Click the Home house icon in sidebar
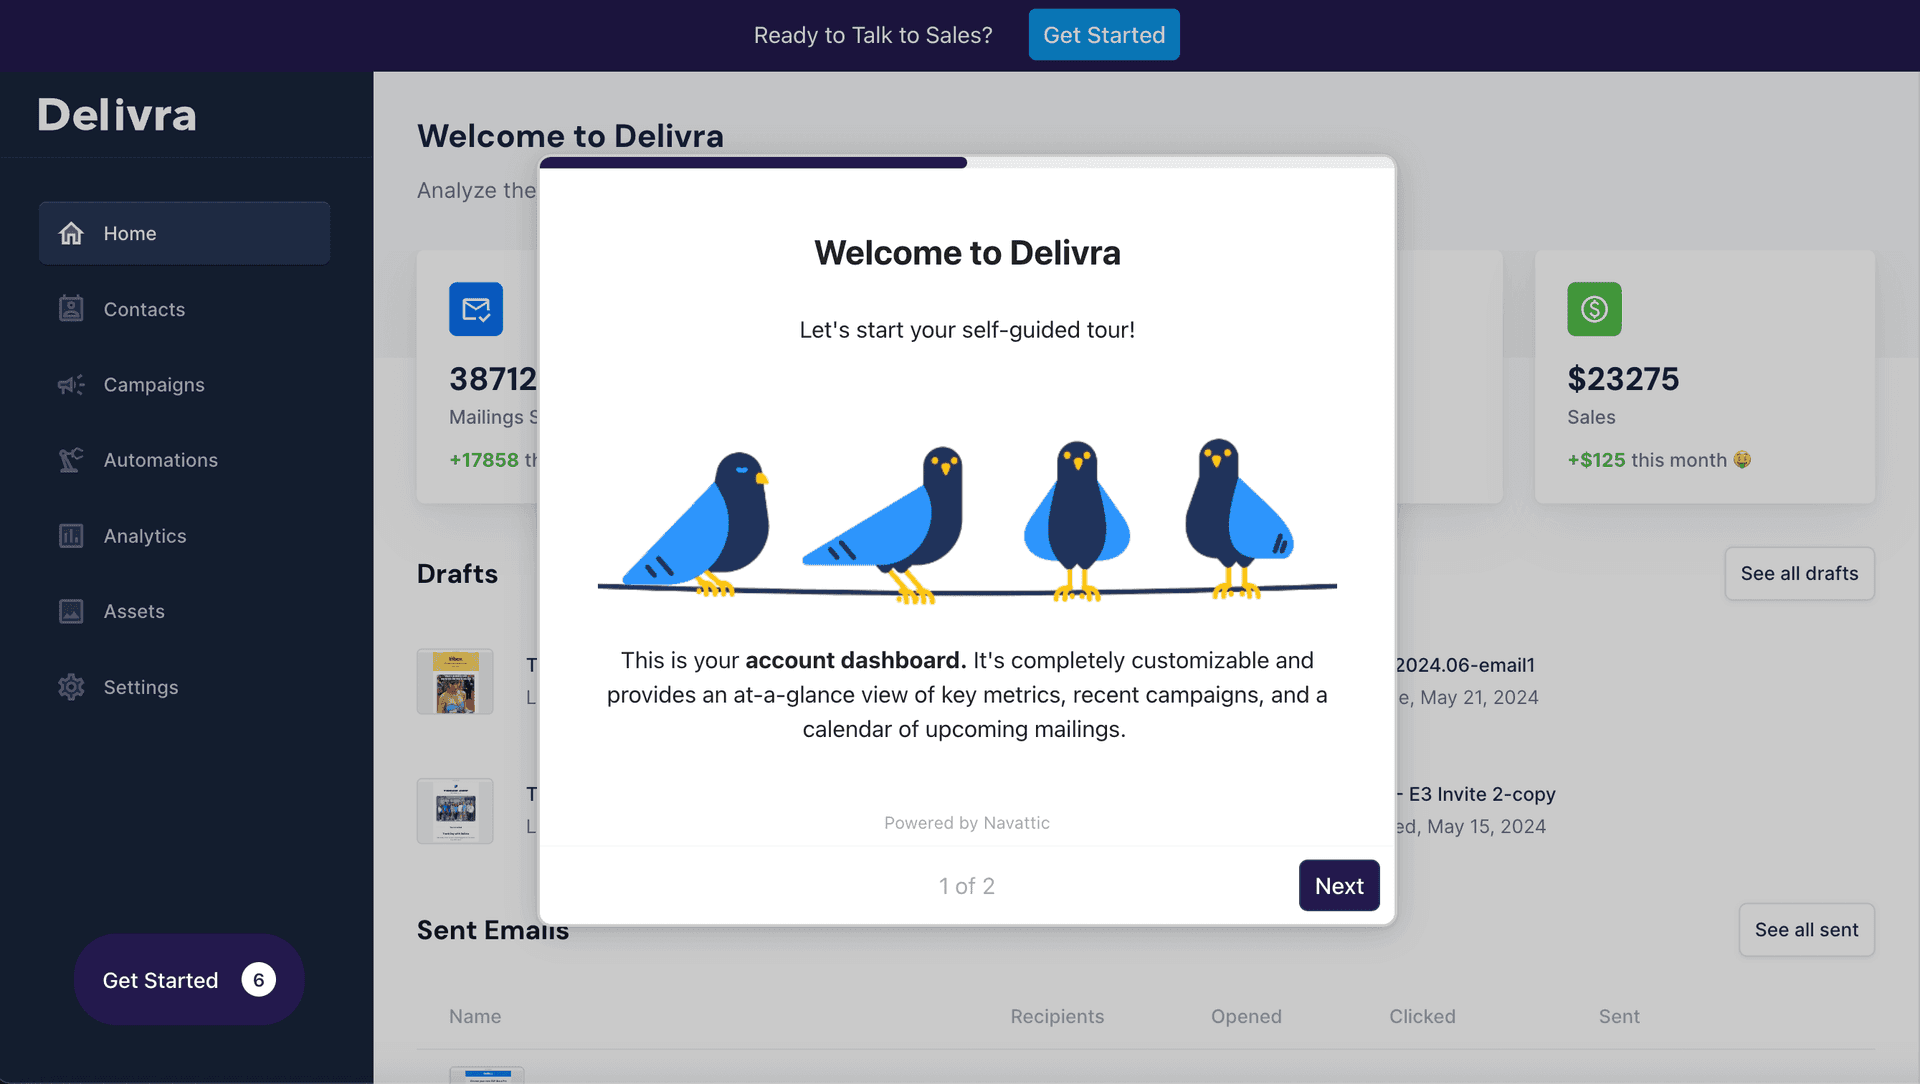1920x1084 pixels. tap(71, 233)
